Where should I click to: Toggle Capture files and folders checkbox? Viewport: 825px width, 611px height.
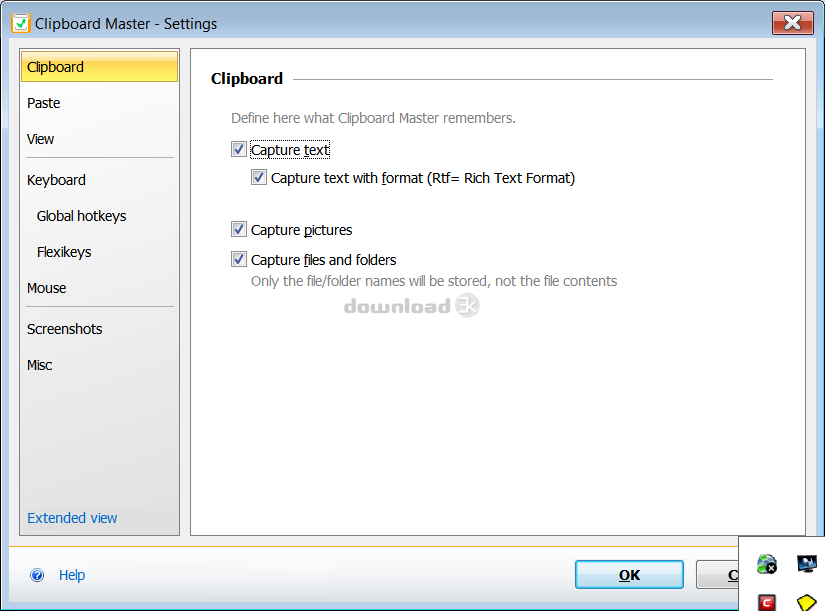coord(239,259)
